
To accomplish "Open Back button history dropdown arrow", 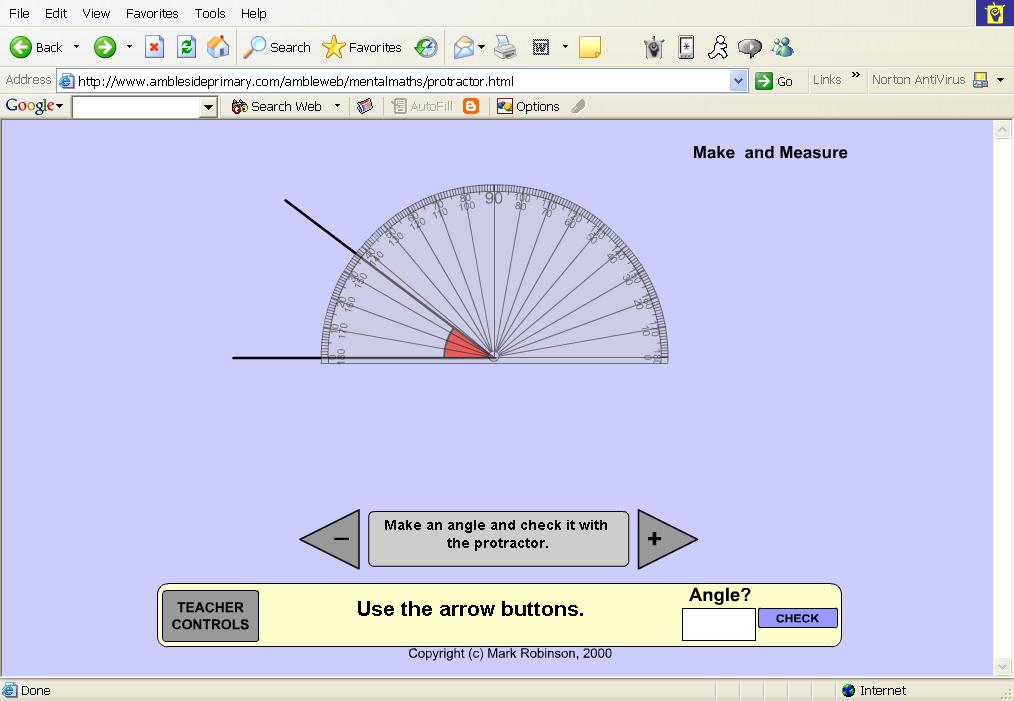I will pos(76,47).
